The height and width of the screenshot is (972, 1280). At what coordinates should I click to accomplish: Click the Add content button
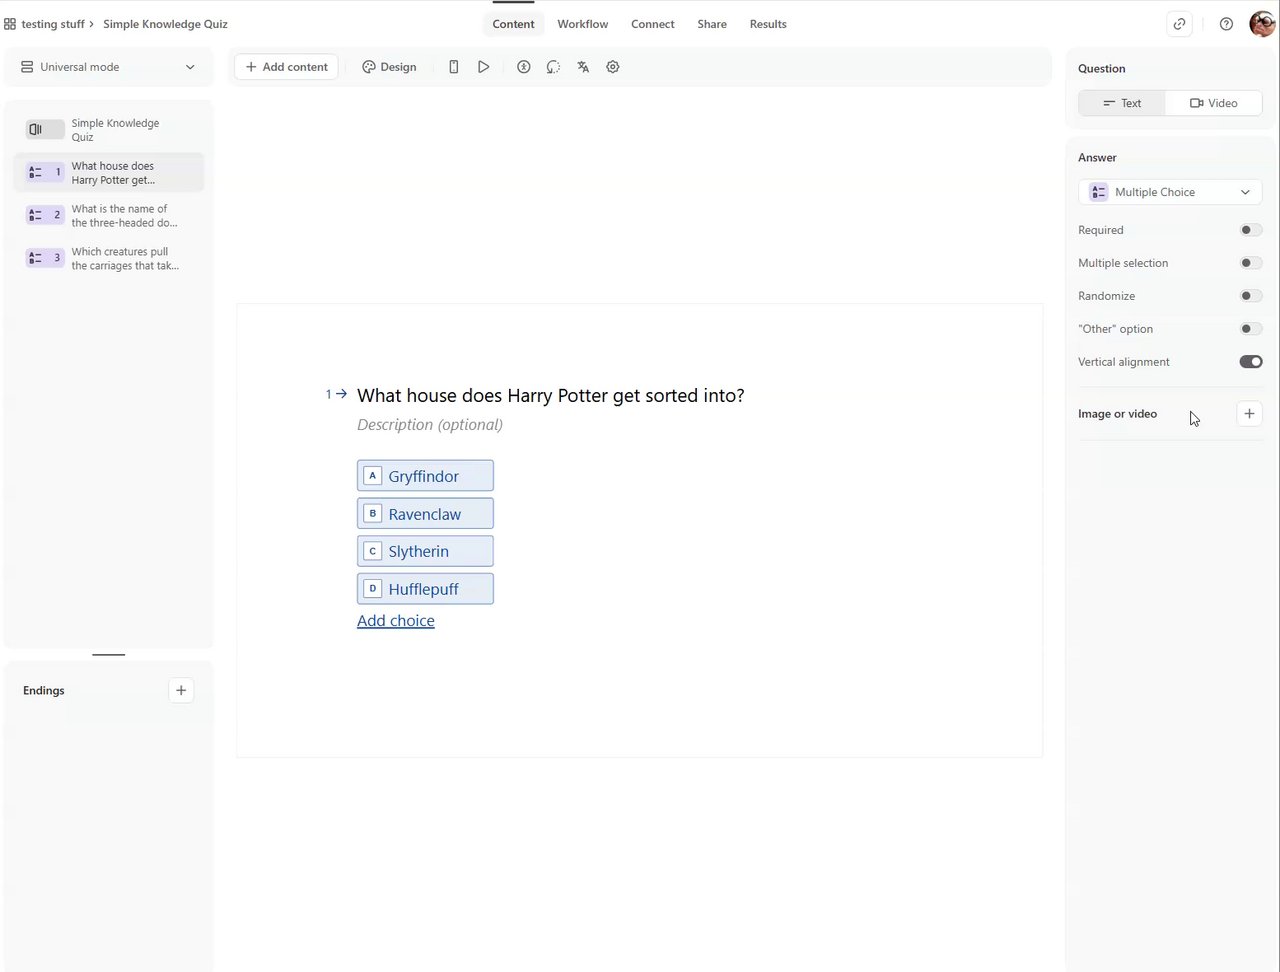[x=287, y=67]
